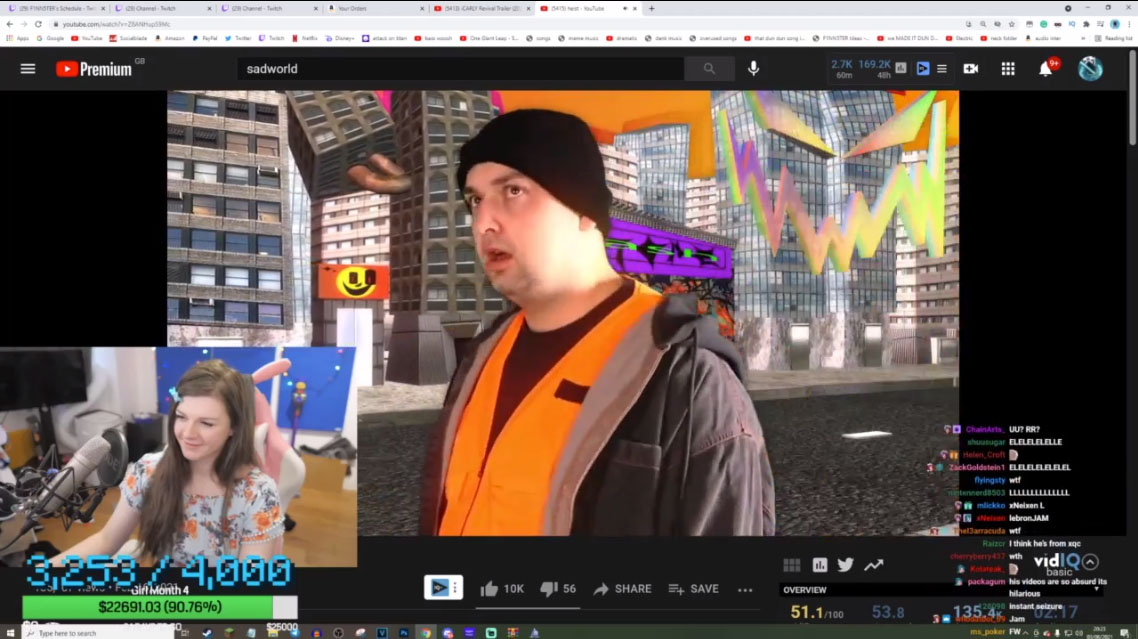Screen dimensions: 1138x639
Task: Click the vidIQ video action button below player
Action: (443, 587)
